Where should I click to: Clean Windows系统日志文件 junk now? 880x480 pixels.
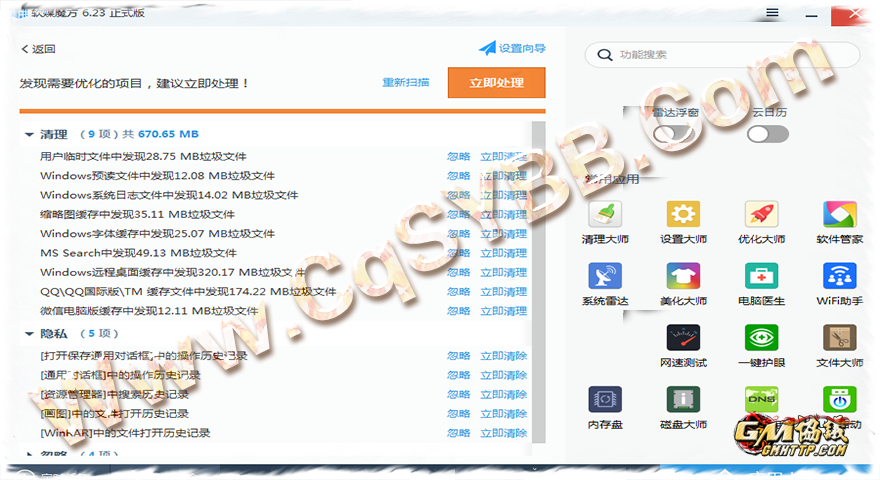click(x=503, y=195)
